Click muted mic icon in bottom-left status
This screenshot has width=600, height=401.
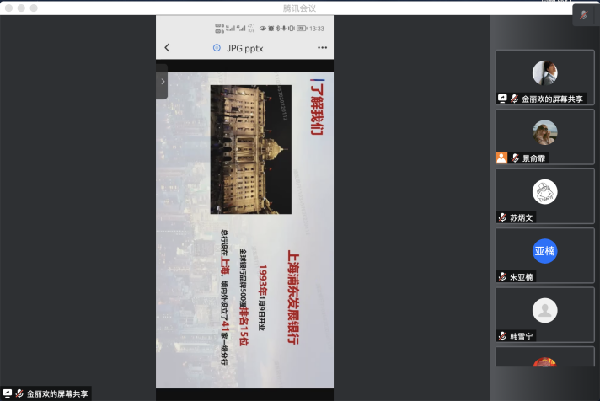pos(19,394)
